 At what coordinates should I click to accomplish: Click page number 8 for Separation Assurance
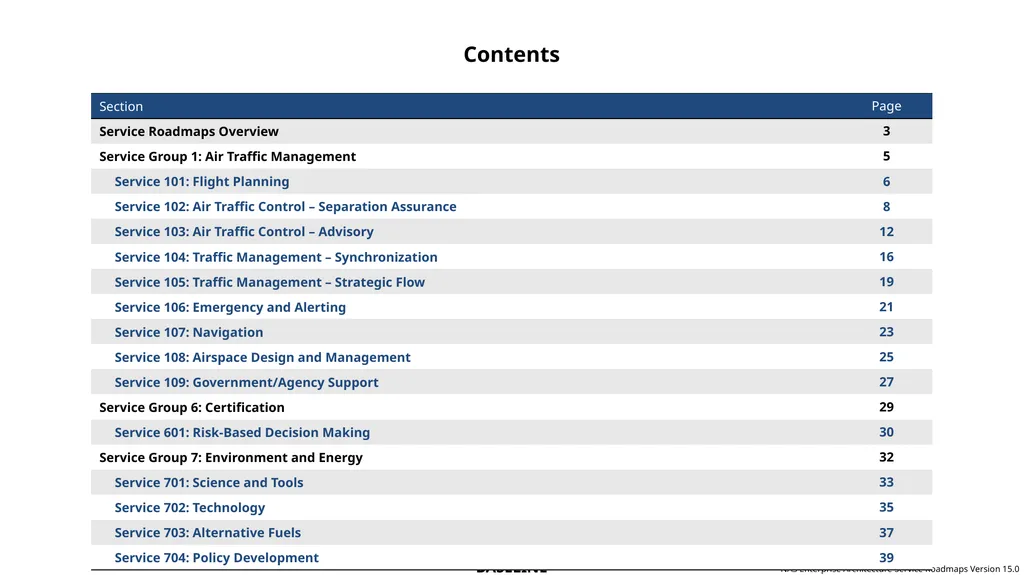[x=886, y=206]
